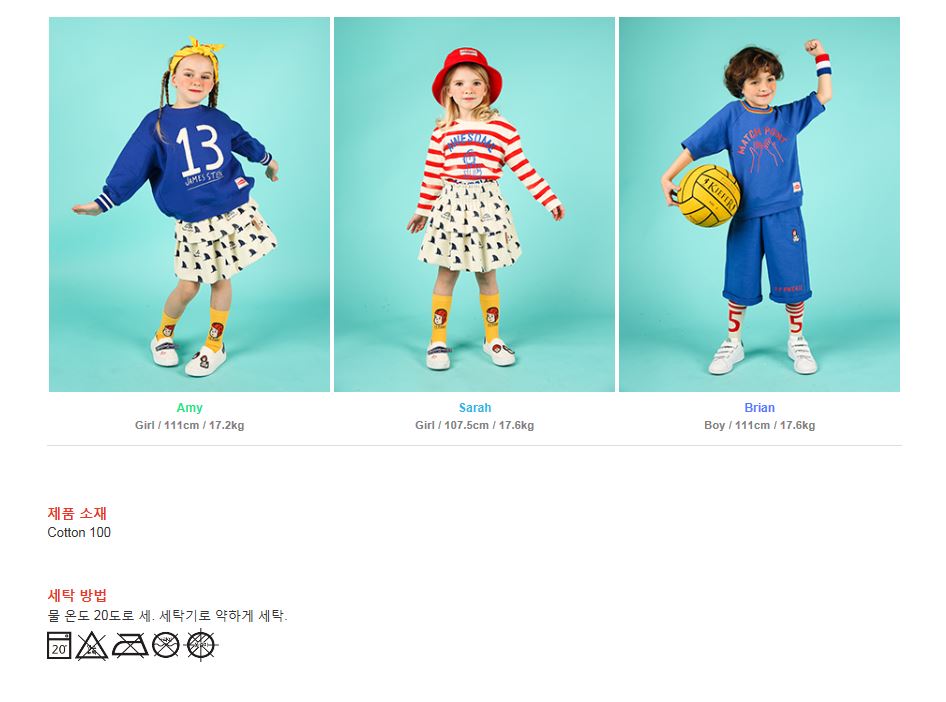Click the blue Sarah name label
This screenshot has height=702, width=946.
tap(475, 408)
